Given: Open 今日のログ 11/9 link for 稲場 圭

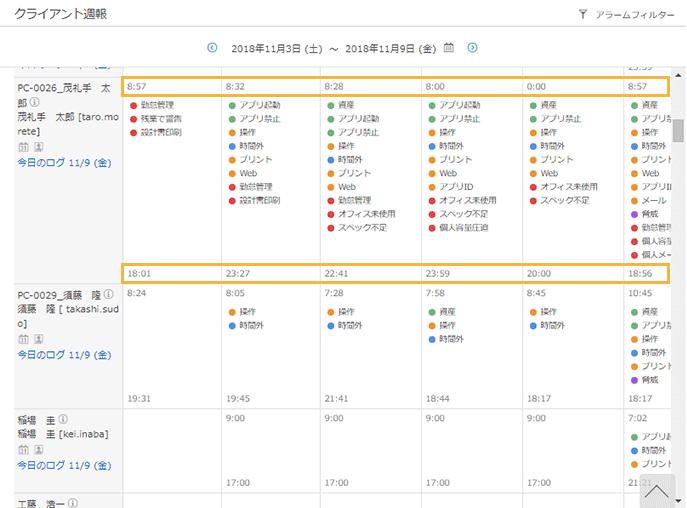Looking at the screenshot, I should coord(64,466).
